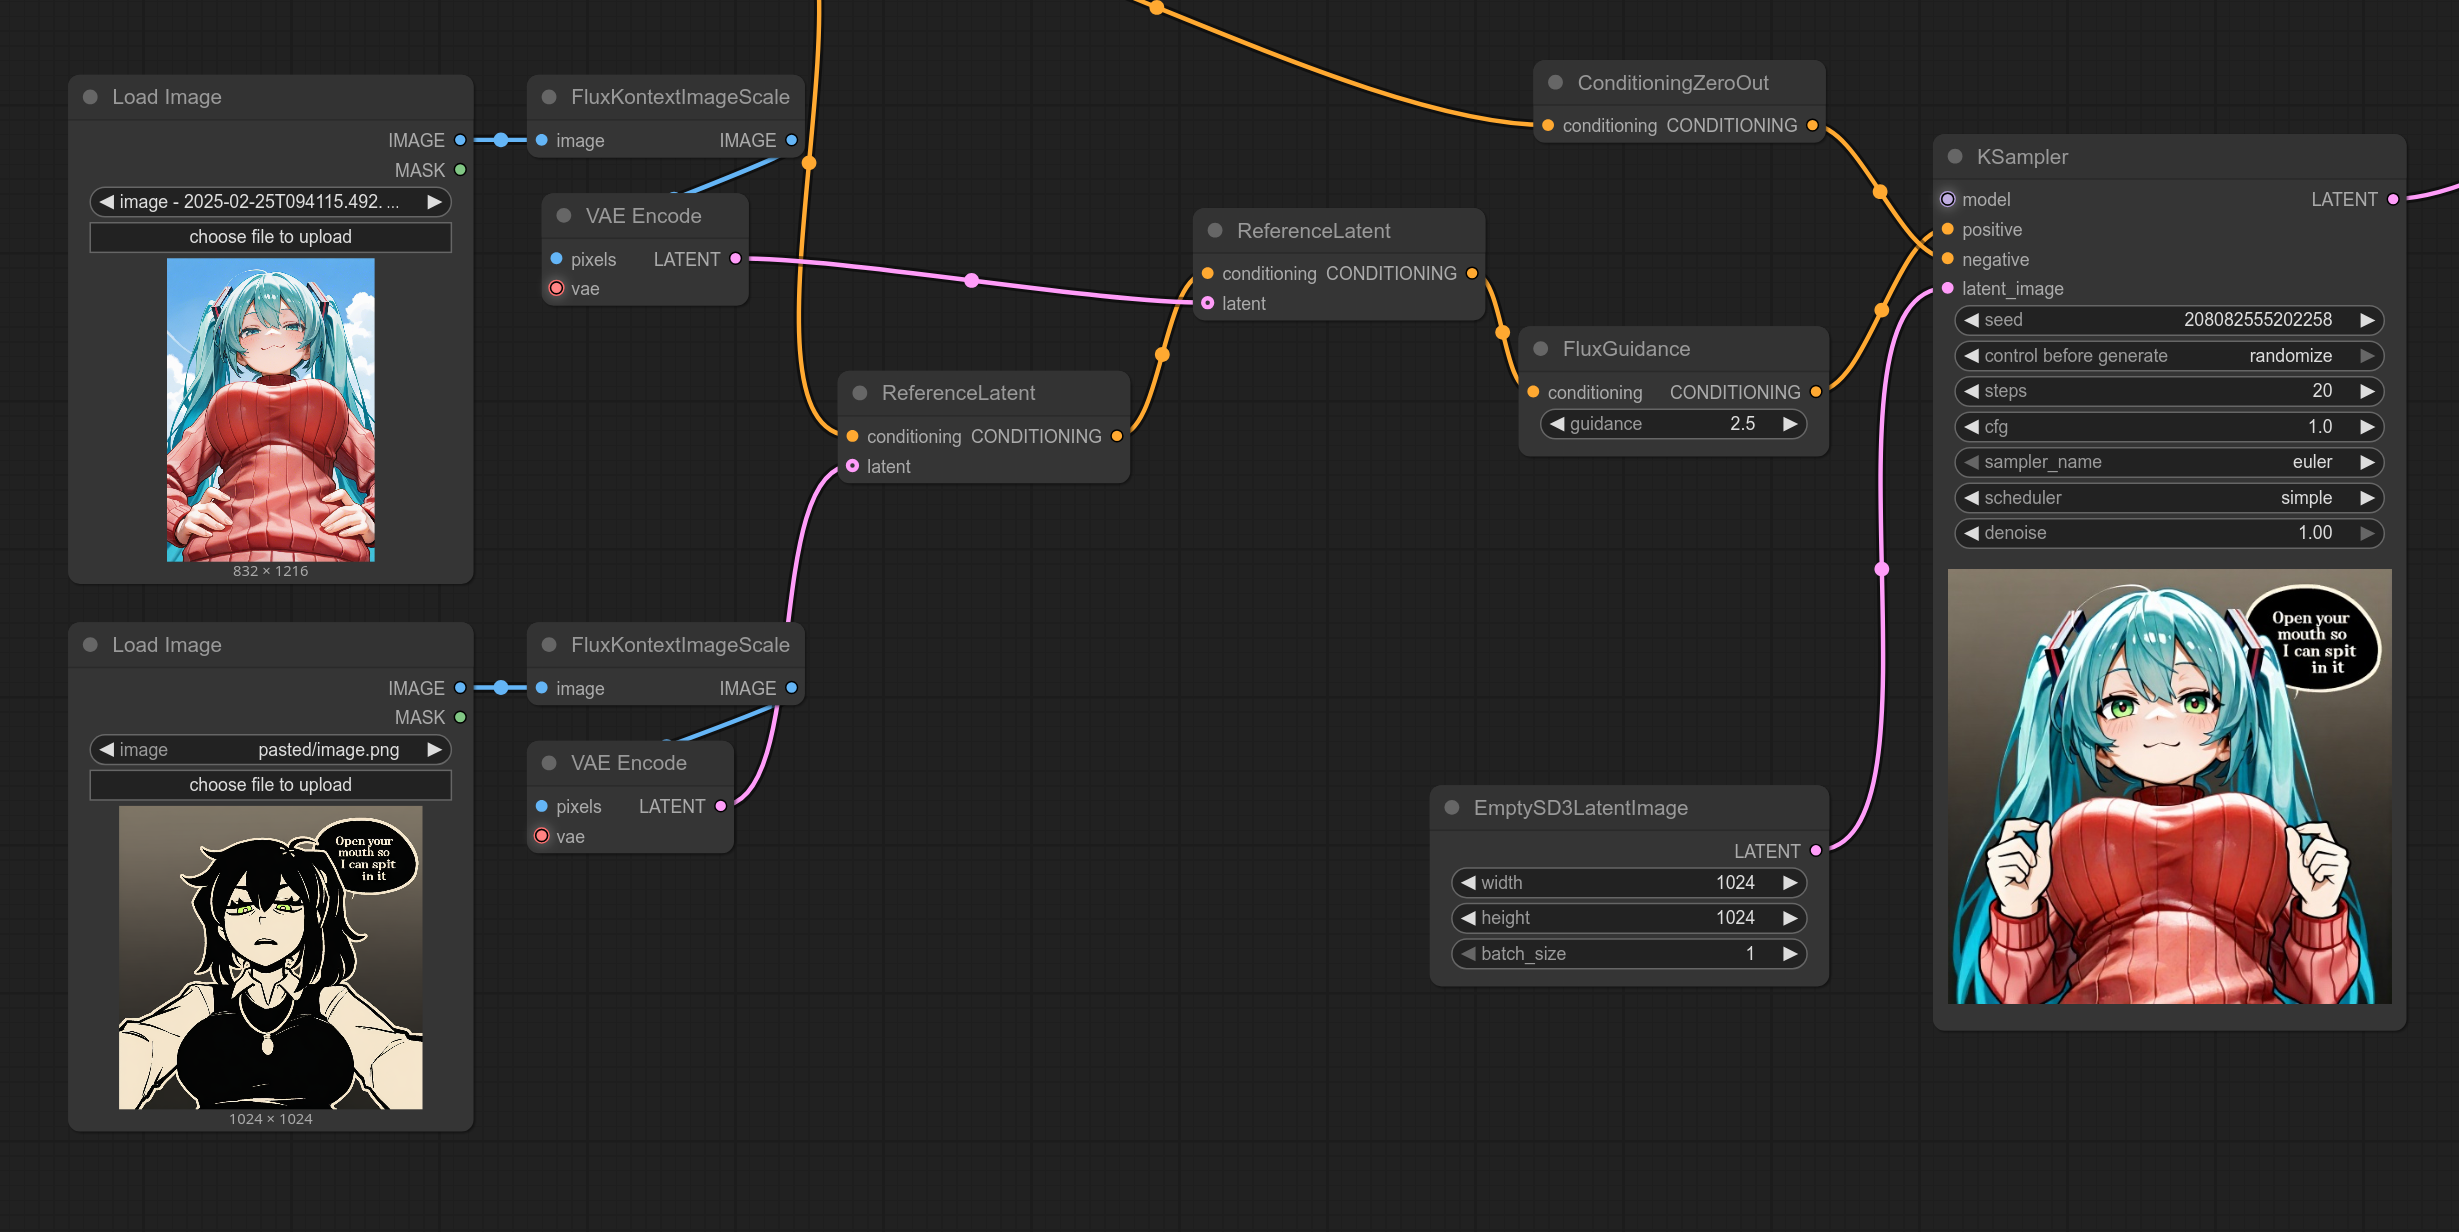Open the sampler_name dropdown showing euler

(x=2168, y=462)
